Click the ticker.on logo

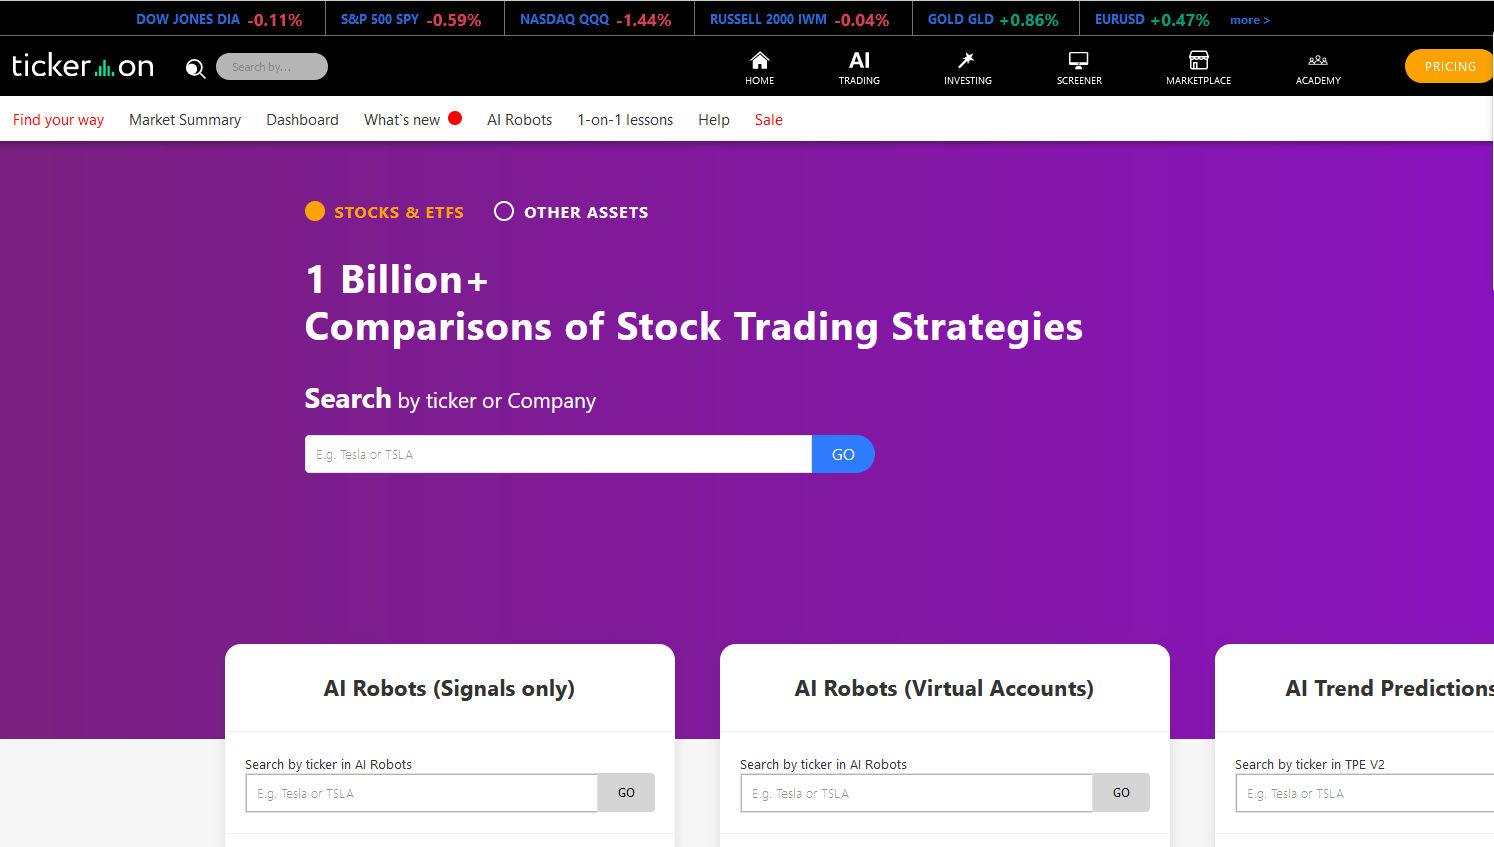83,65
